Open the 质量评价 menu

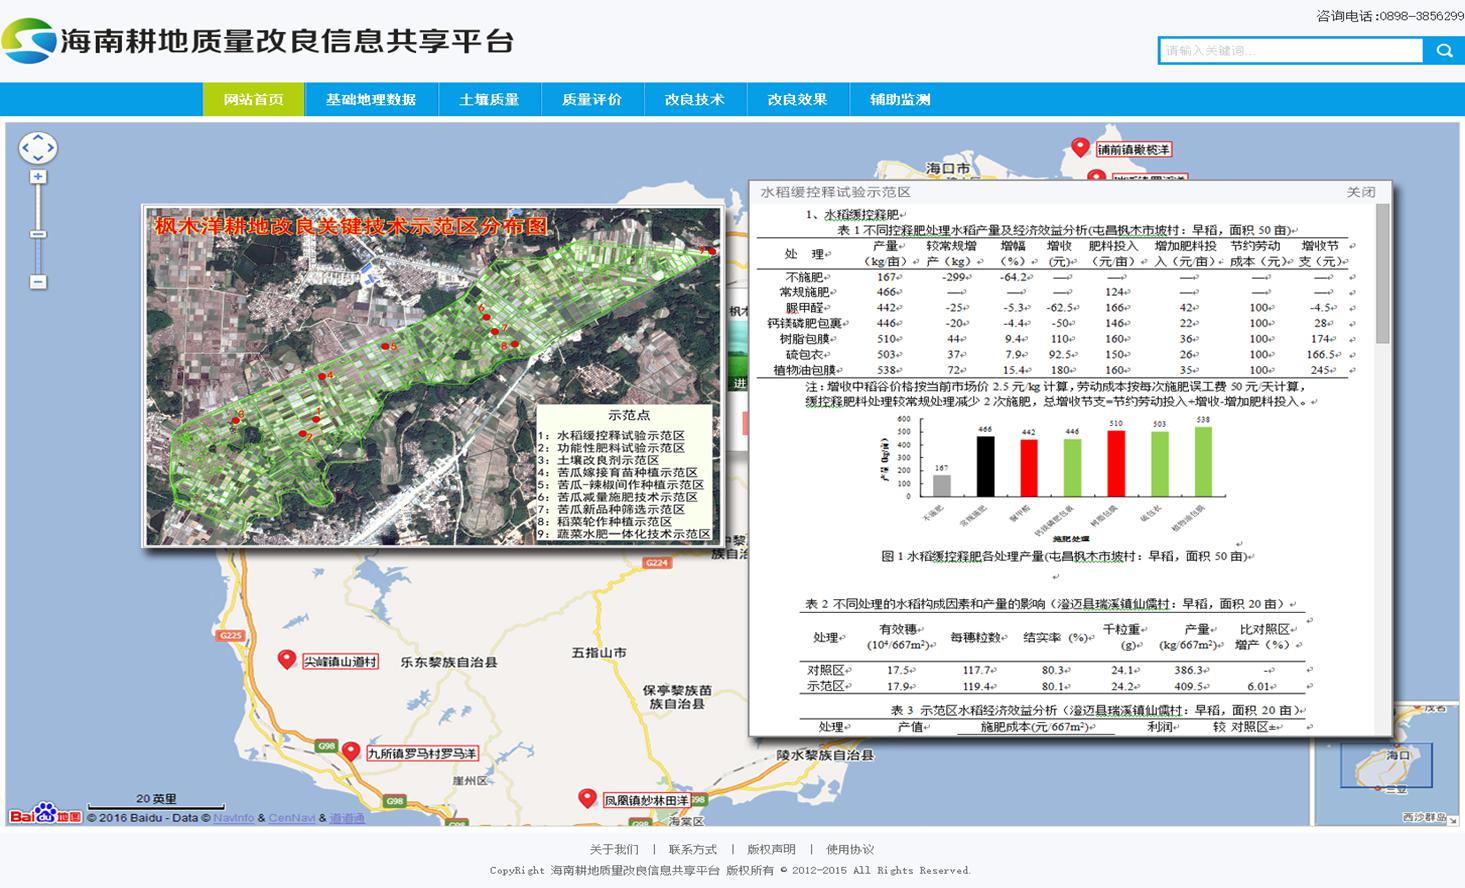click(x=592, y=99)
